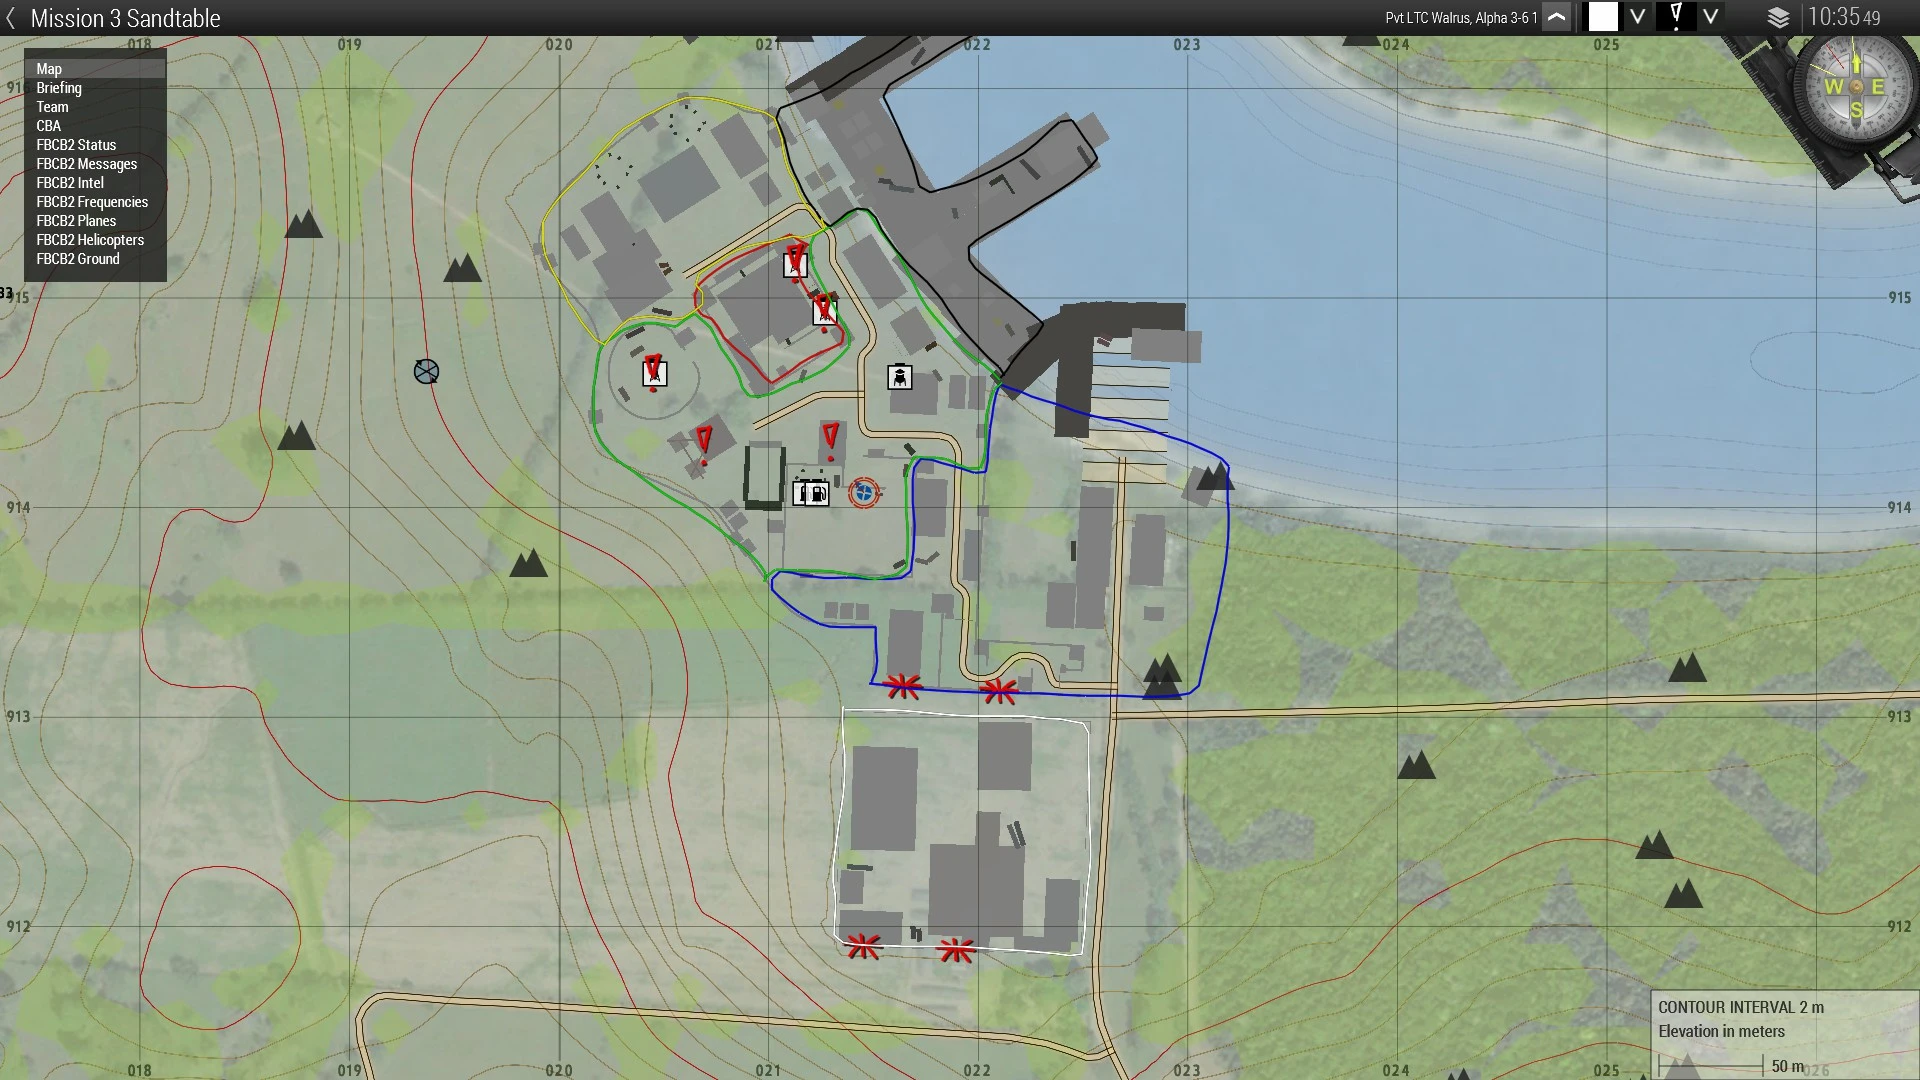Open the FBCB2 Helicopters entry
Viewport: 1920px width, 1080px height.
click(90, 240)
